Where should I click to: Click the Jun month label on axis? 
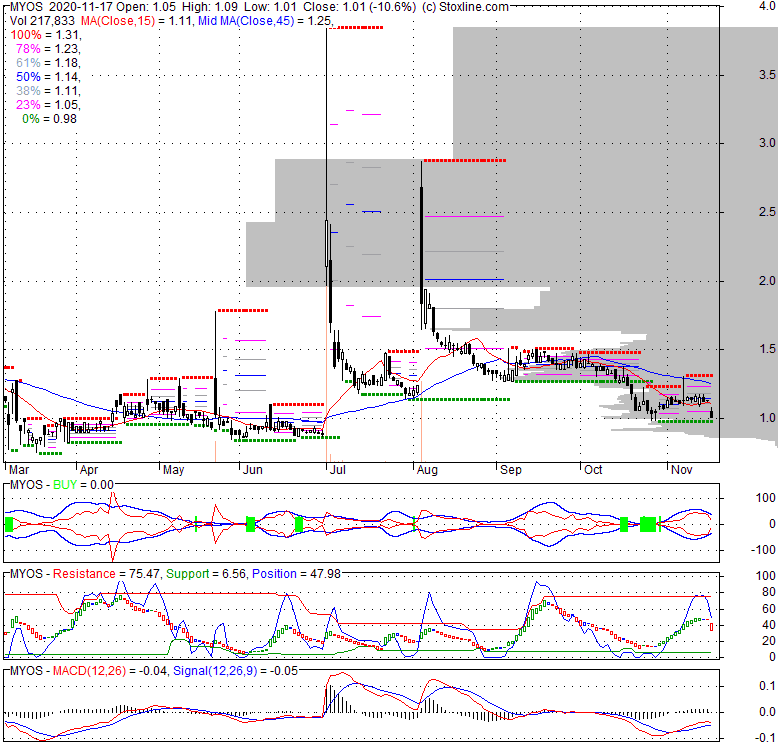(253, 470)
